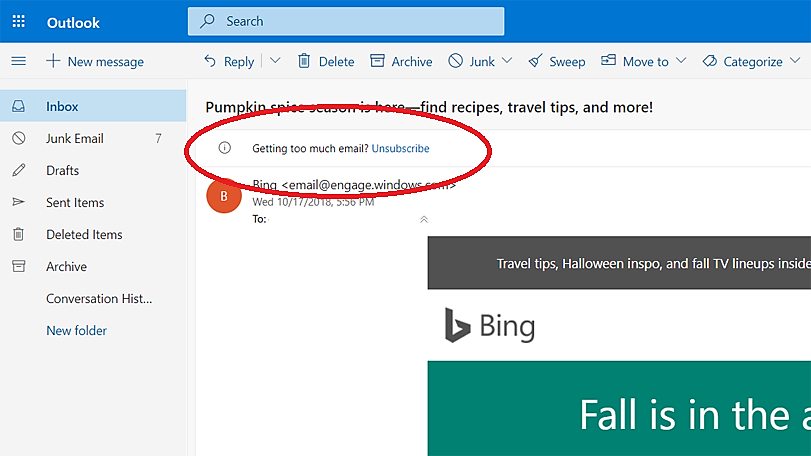
Task: Open the app launcher grid icon
Action: tap(19, 21)
